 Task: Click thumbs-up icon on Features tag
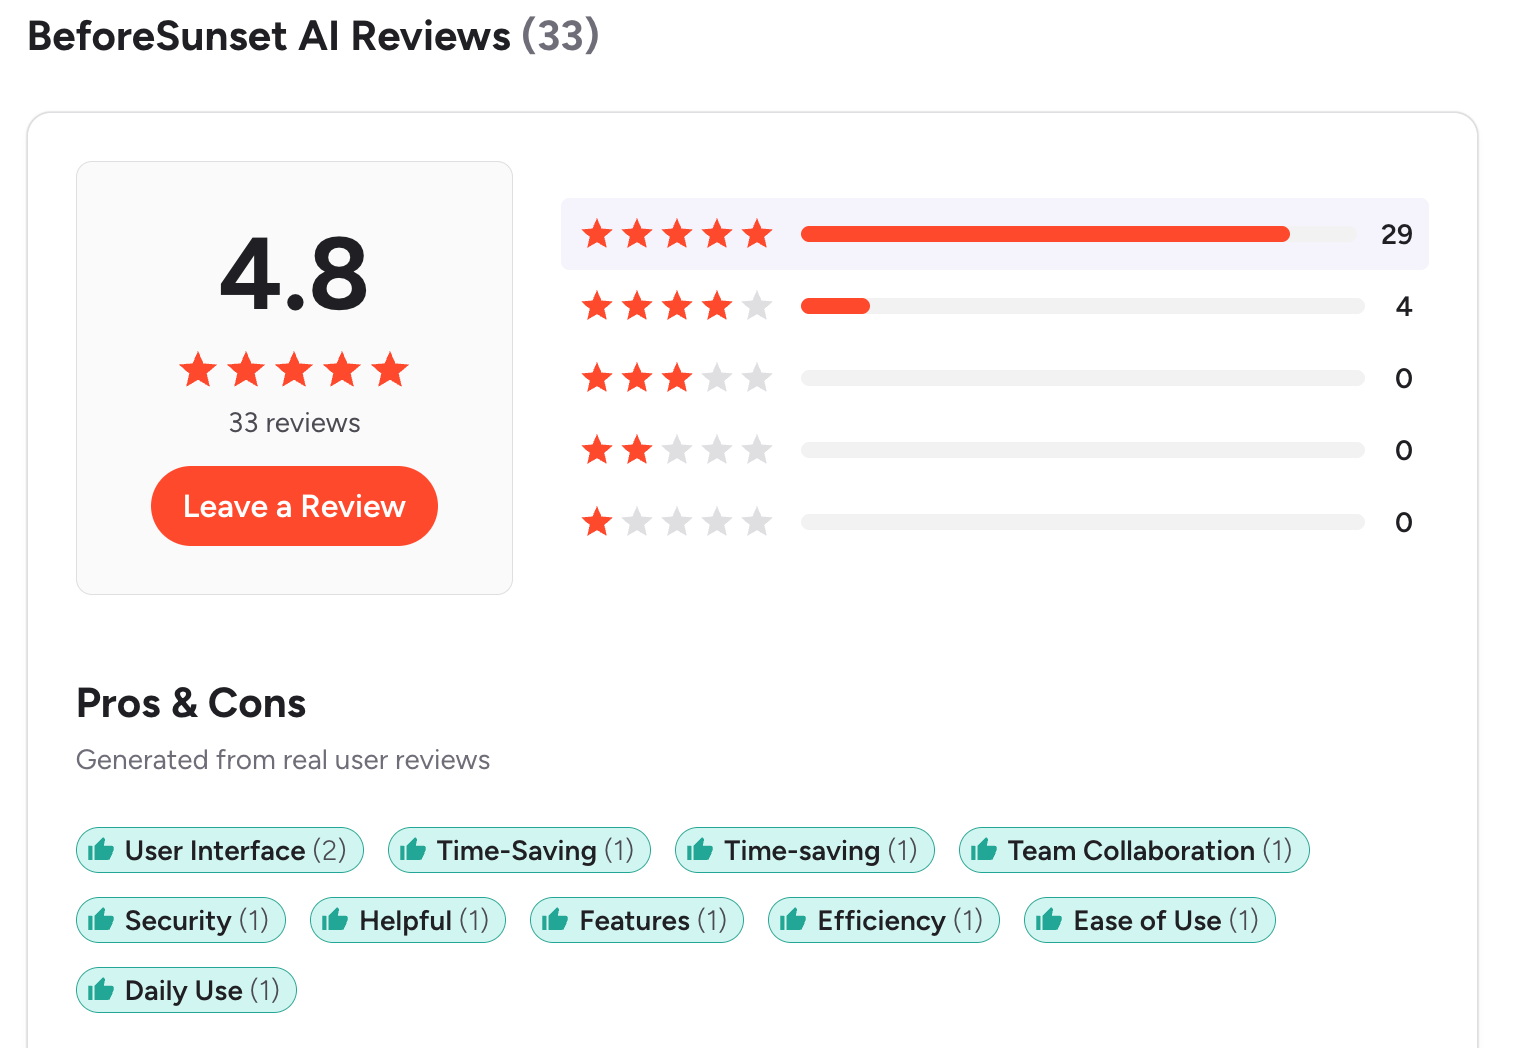(x=555, y=920)
